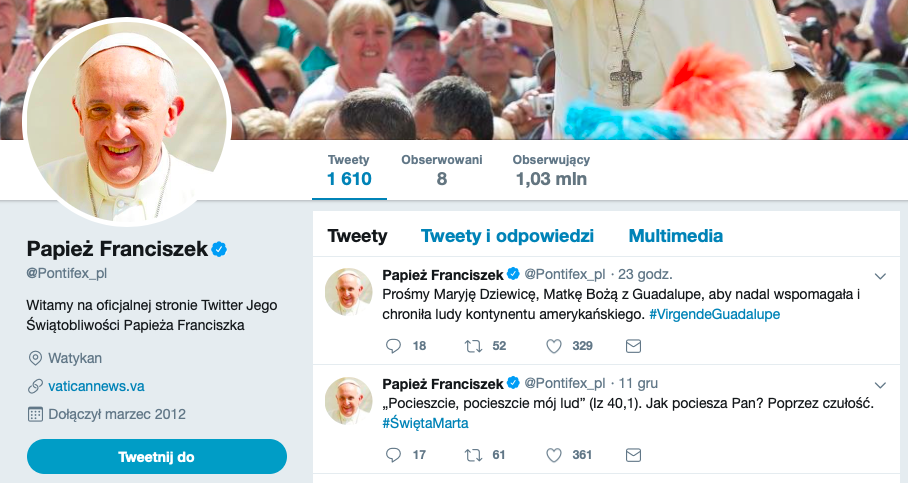Follow the #ŚwiętaMarta hashtag link
The image size is (908, 483).
pyautogui.click(x=425, y=423)
